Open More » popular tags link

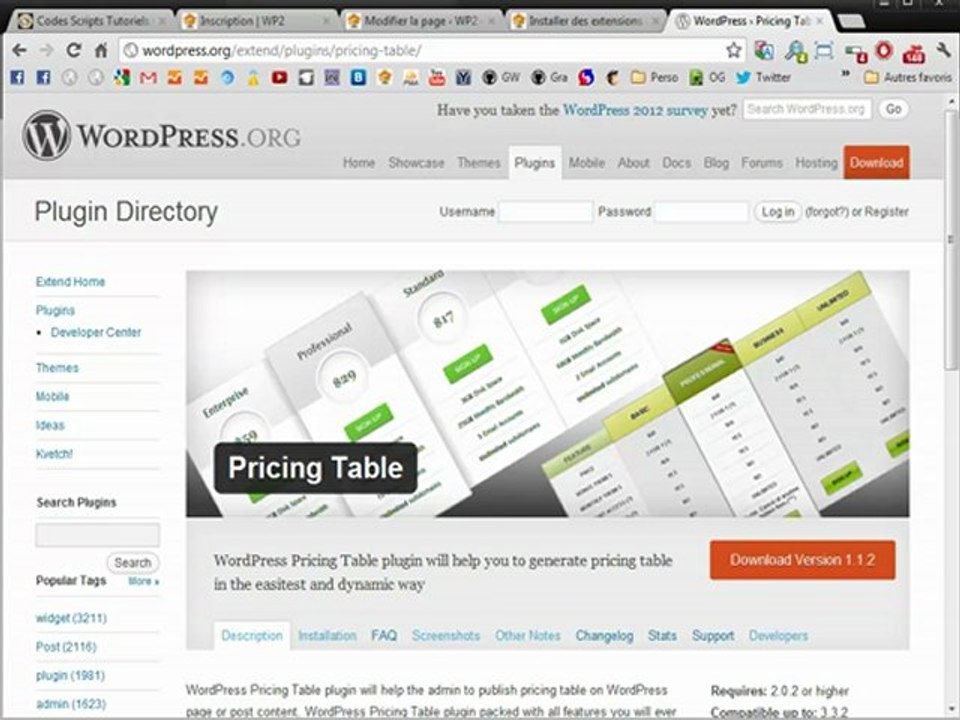pyautogui.click(x=144, y=581)
